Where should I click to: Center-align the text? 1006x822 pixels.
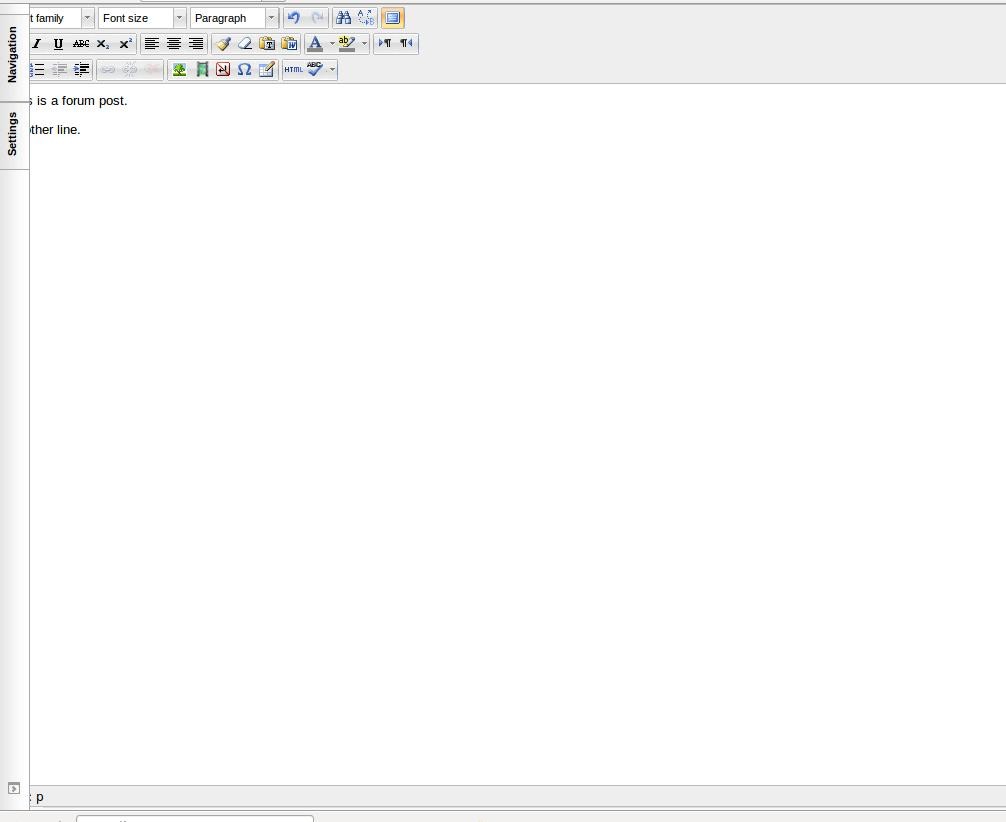(174, 44)
